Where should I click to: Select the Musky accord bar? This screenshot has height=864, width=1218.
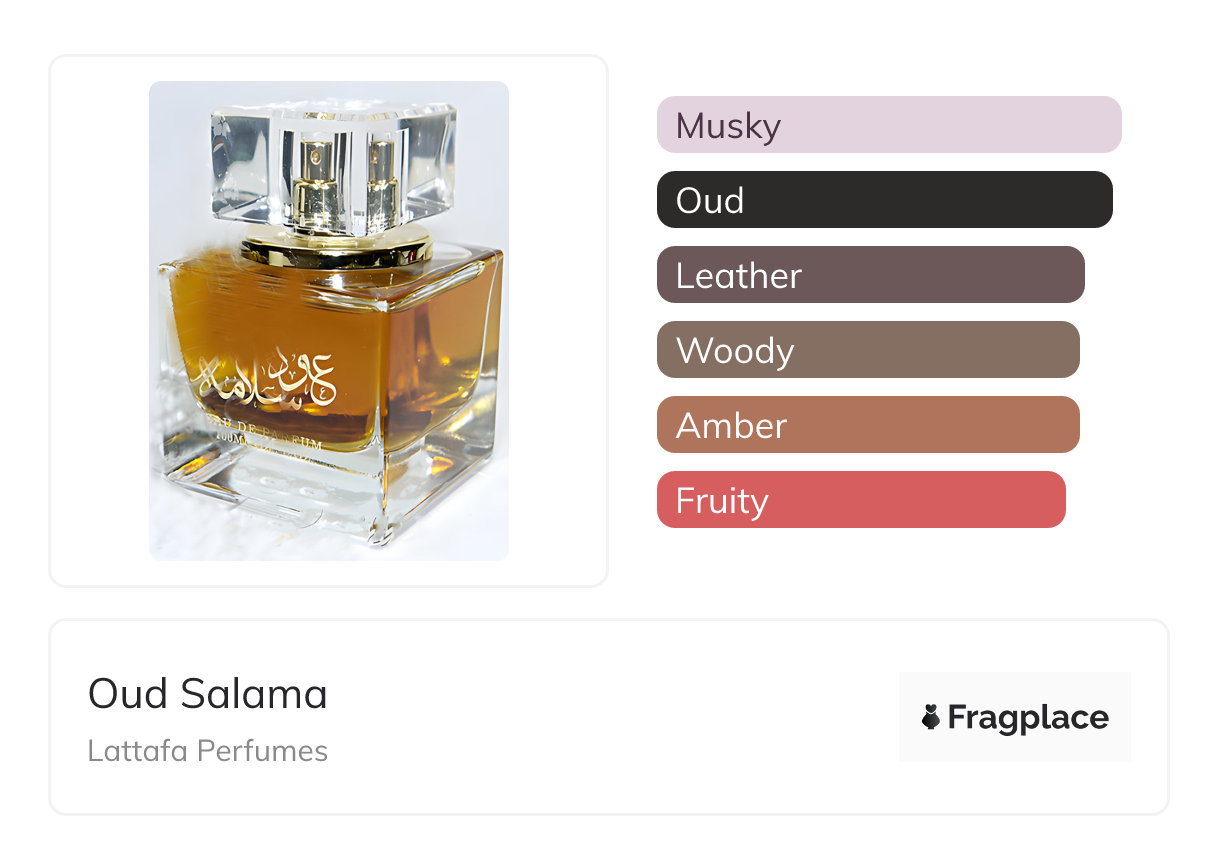tap(888, 125)
